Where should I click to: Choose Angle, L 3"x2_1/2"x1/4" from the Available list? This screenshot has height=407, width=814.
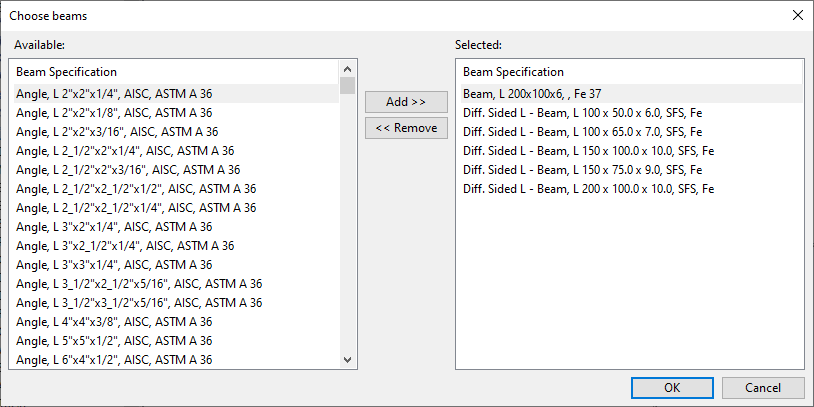(125, 246)
